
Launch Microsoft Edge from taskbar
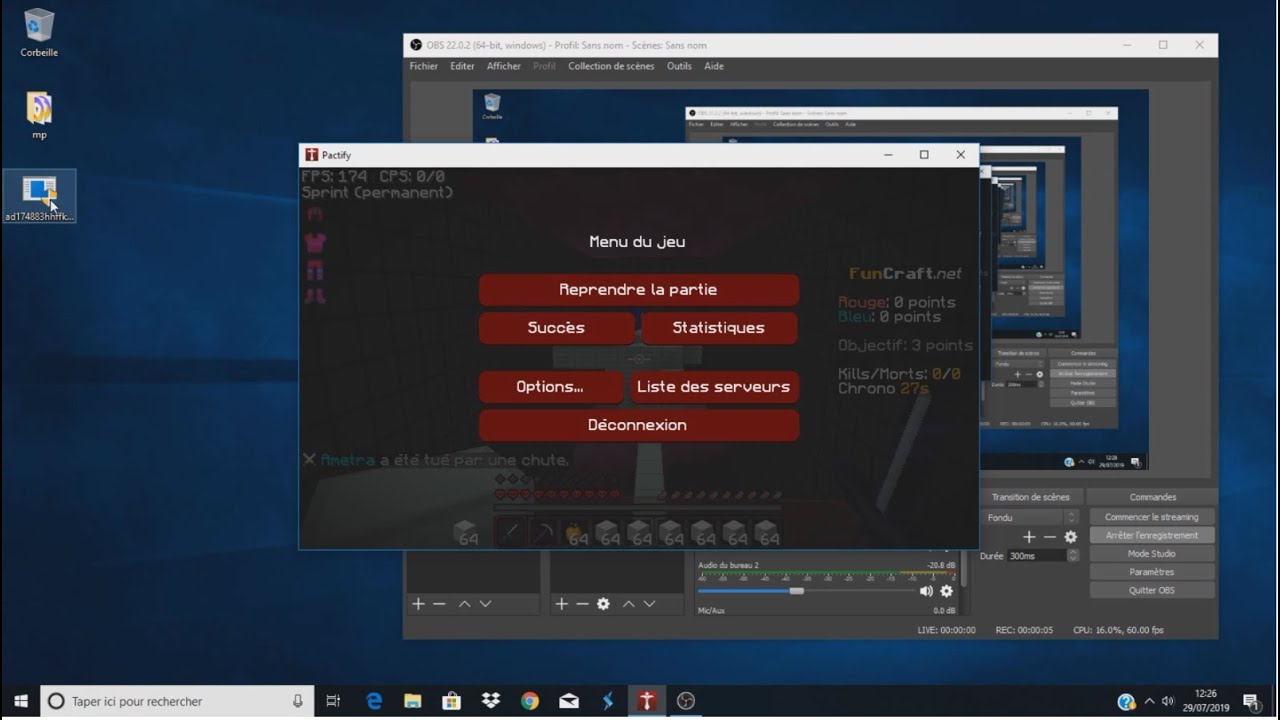(x=374, y=701)
